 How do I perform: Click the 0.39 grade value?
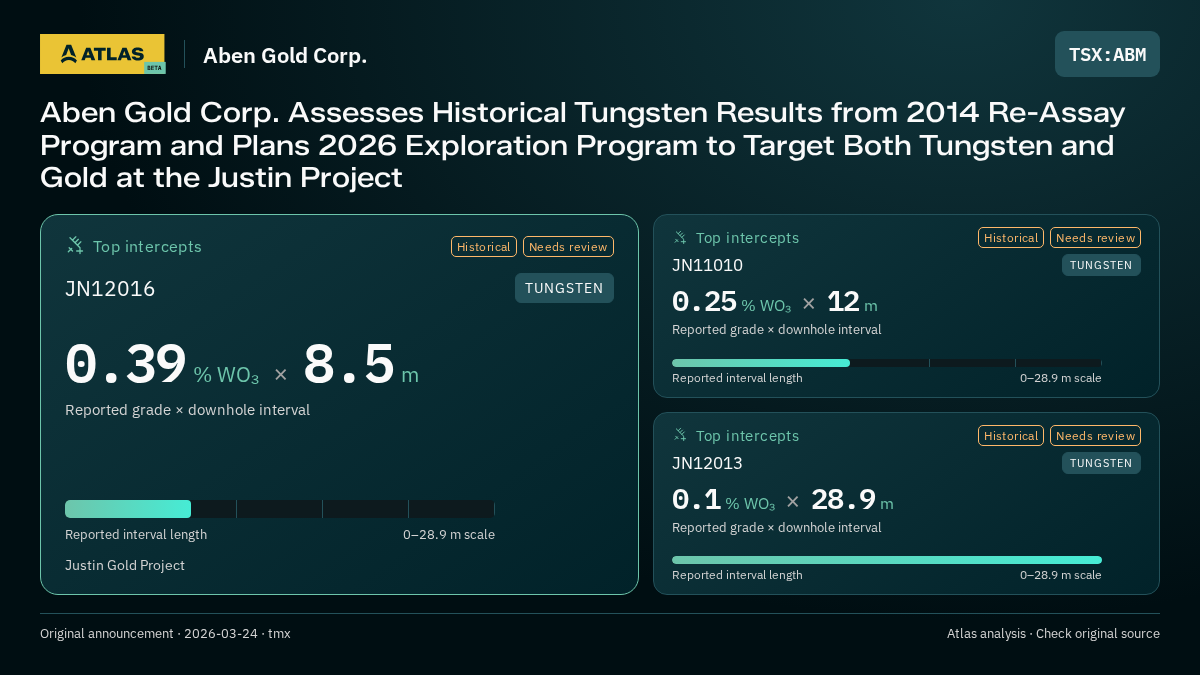(126, 365)
